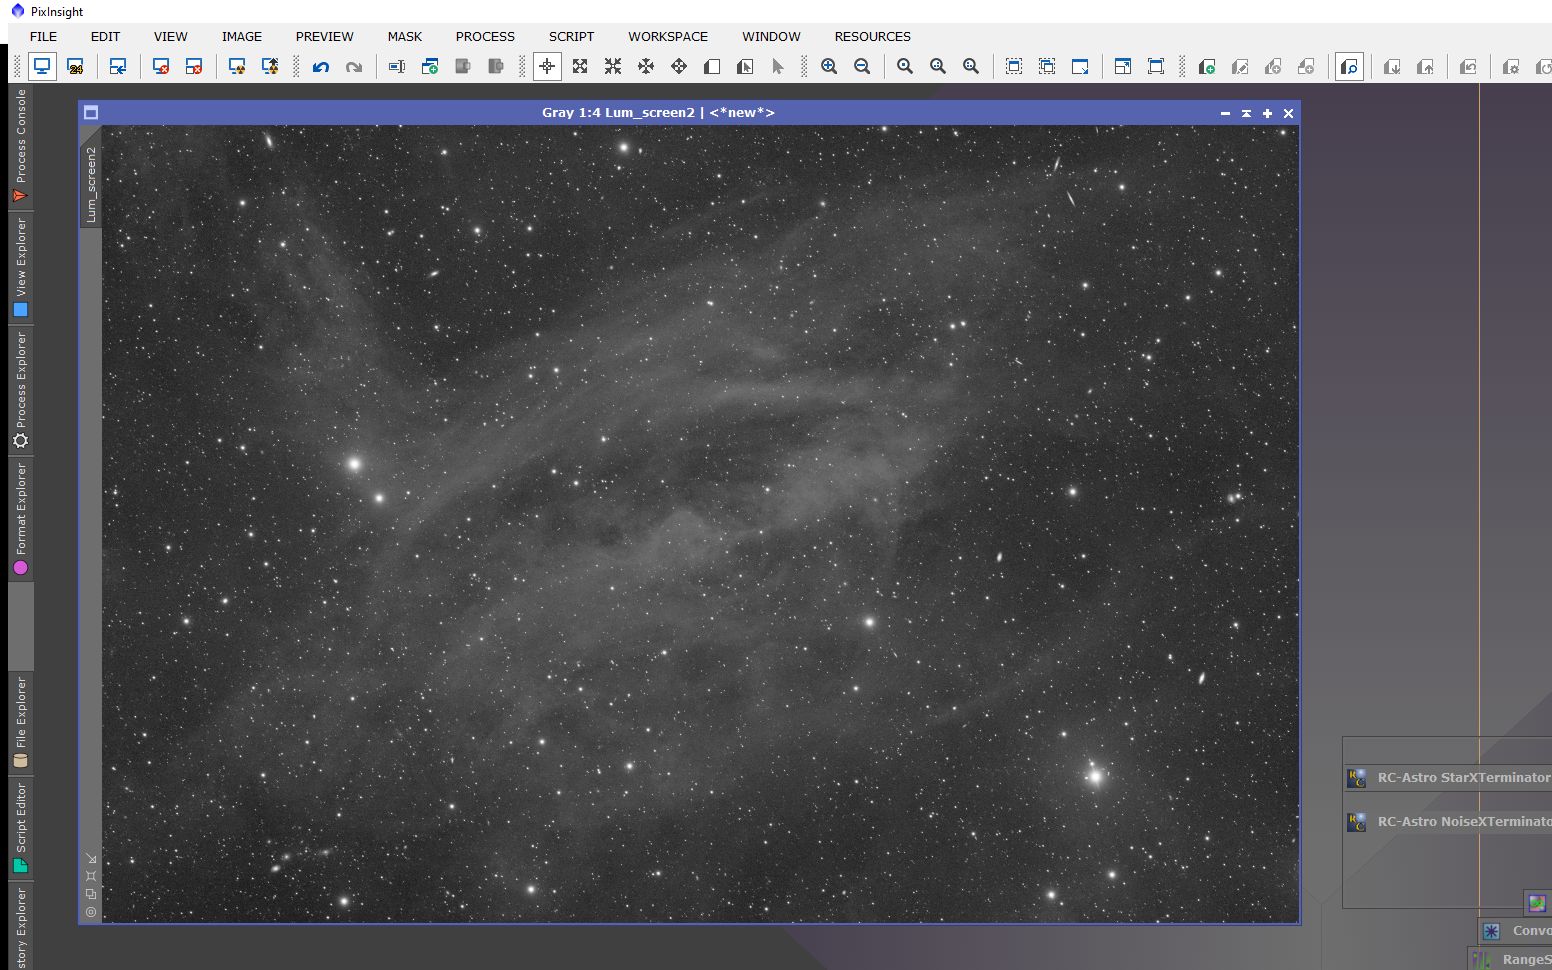
Task: Open the IMAGE menu
Action: tap(242, 36)
